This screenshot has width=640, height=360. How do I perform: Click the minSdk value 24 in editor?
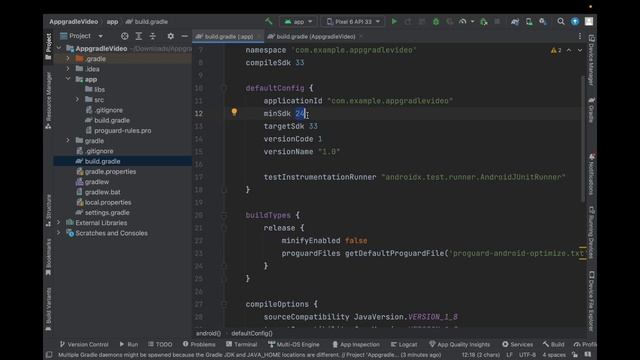[300, 113]
